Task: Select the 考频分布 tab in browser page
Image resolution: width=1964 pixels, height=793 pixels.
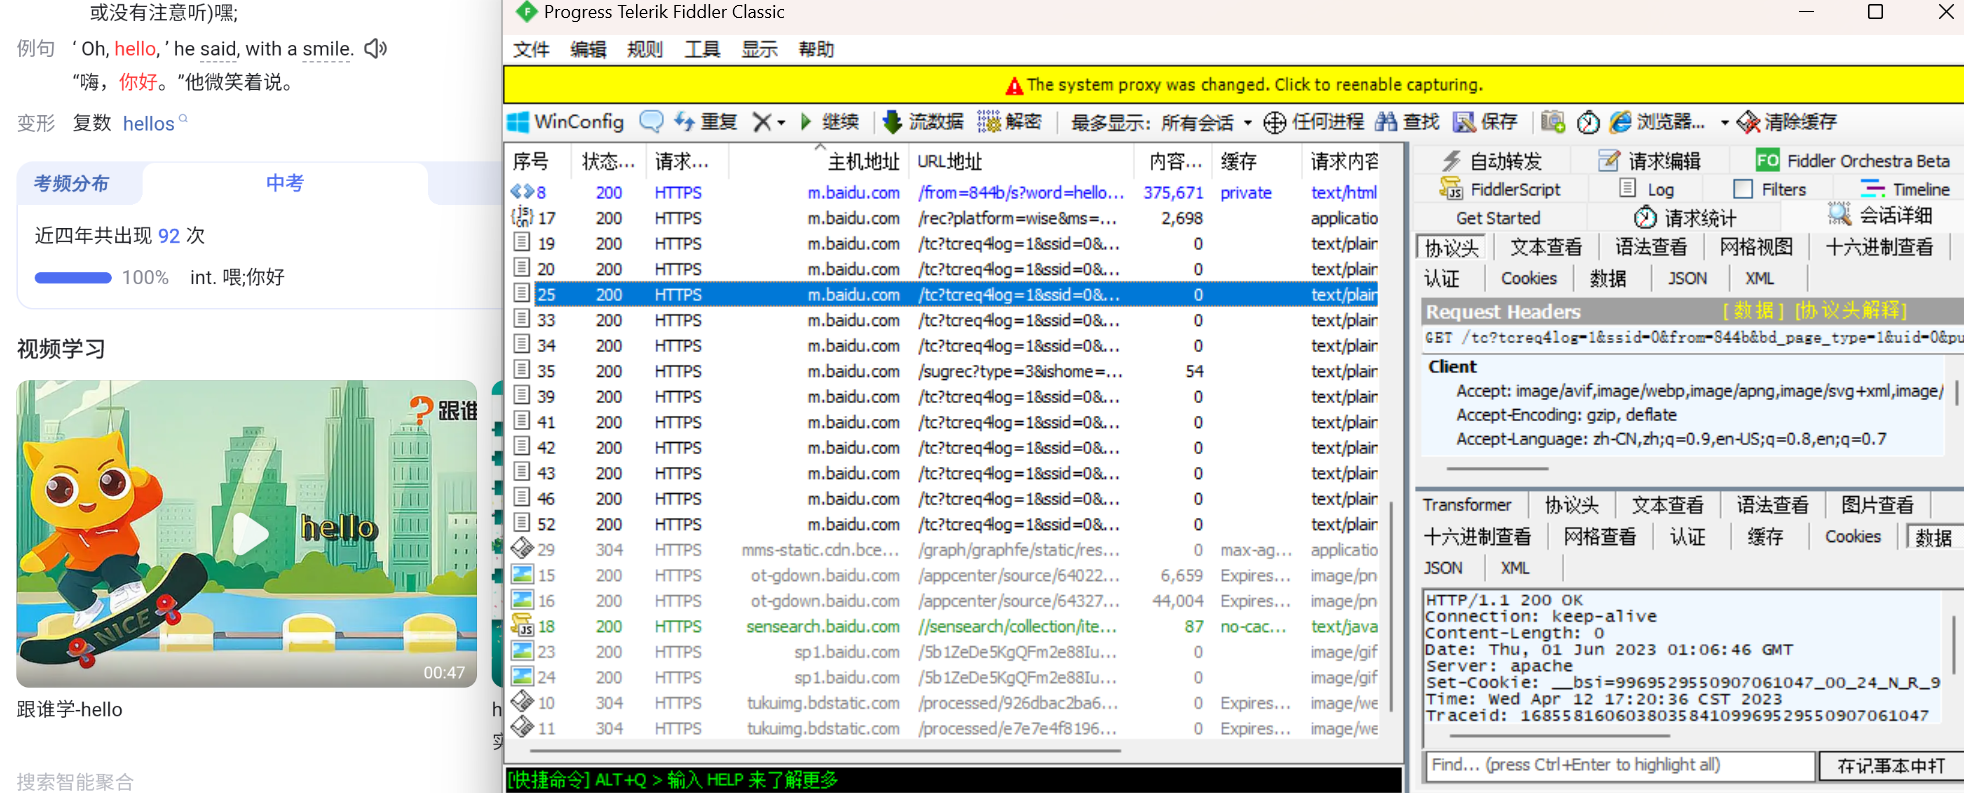Action: pos(72,184)
